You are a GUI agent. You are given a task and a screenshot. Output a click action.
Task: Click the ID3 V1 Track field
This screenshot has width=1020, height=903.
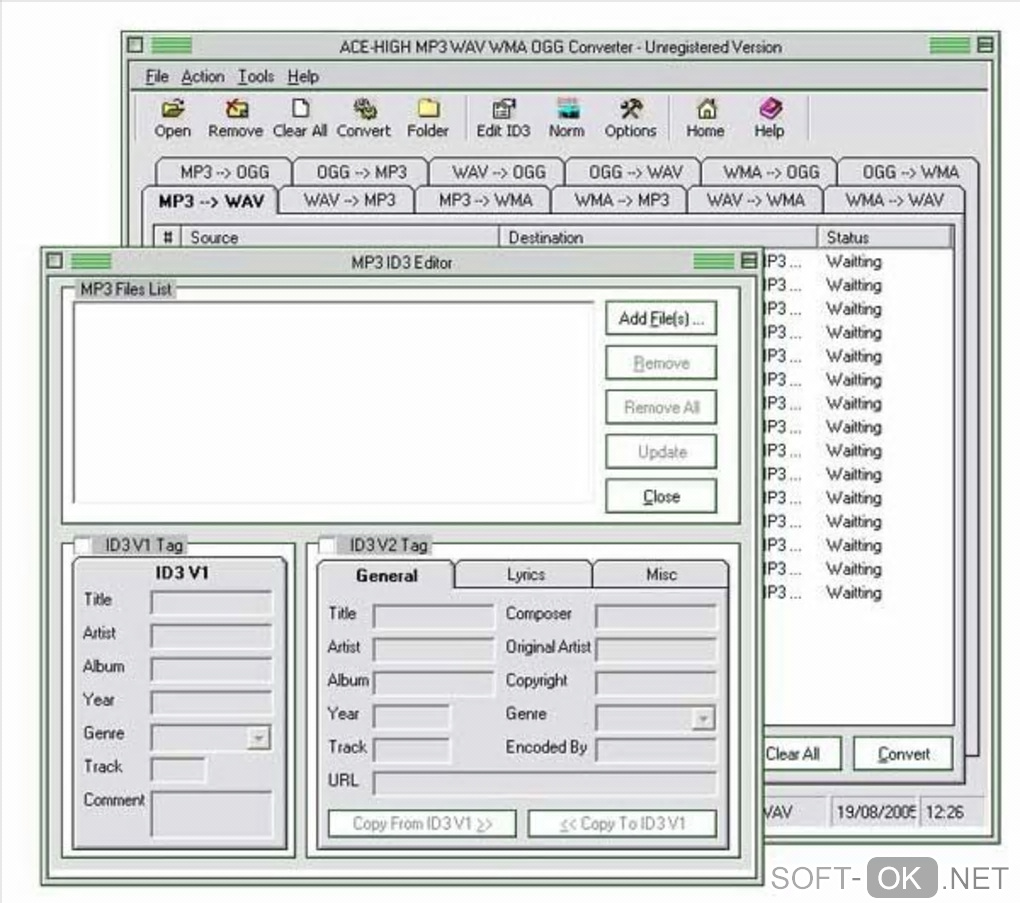click(178, 770)
